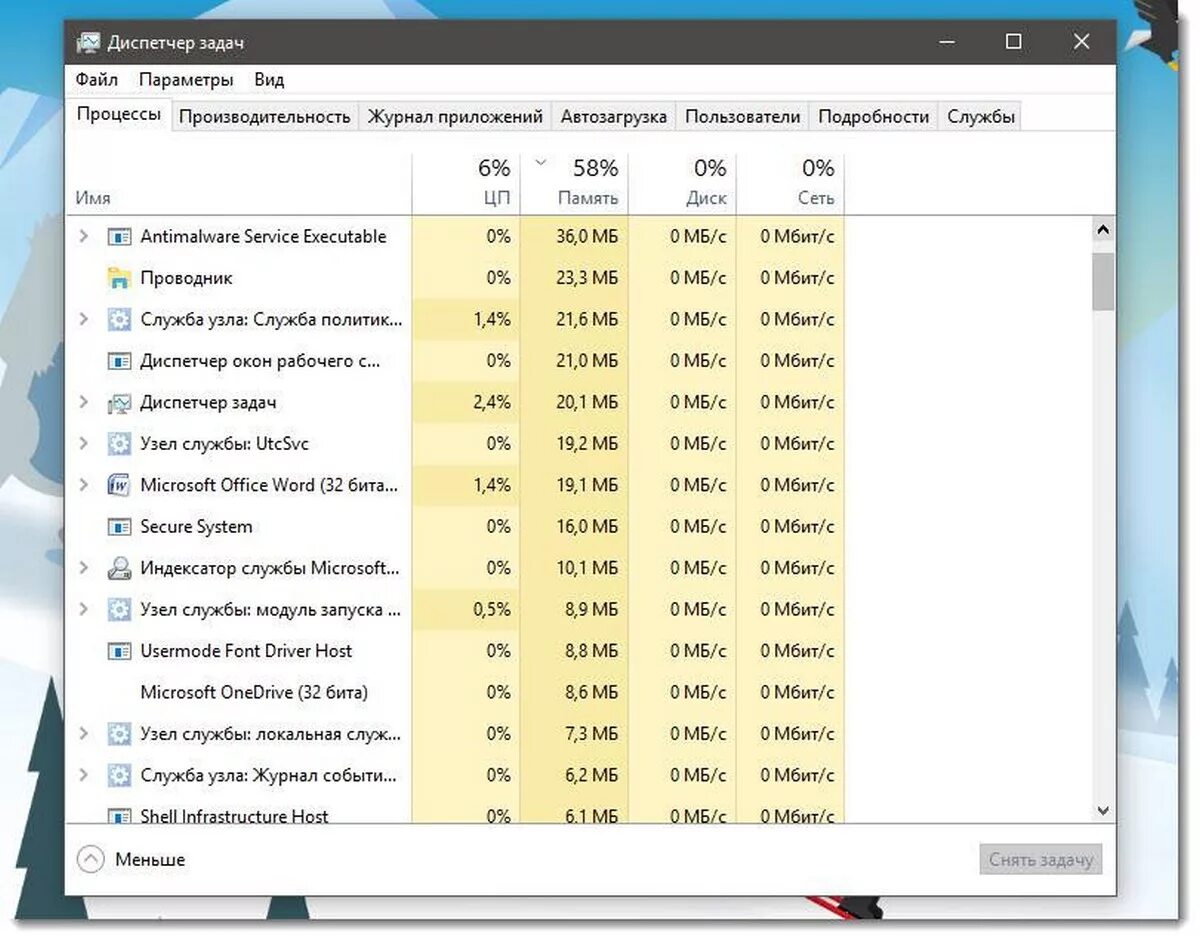Maximize the Диспетчер задач window
The width and height of the screenshot is (1200, 941).
point(1013,42)
